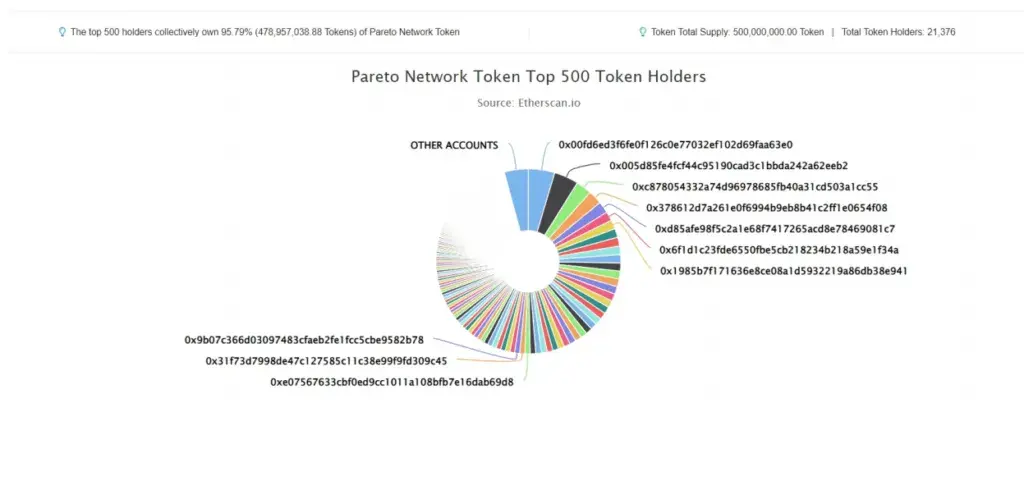Click address label 0x9b07c366d03097483cfaeb2fe1fcc5cbe9582b78

[304, 340]
